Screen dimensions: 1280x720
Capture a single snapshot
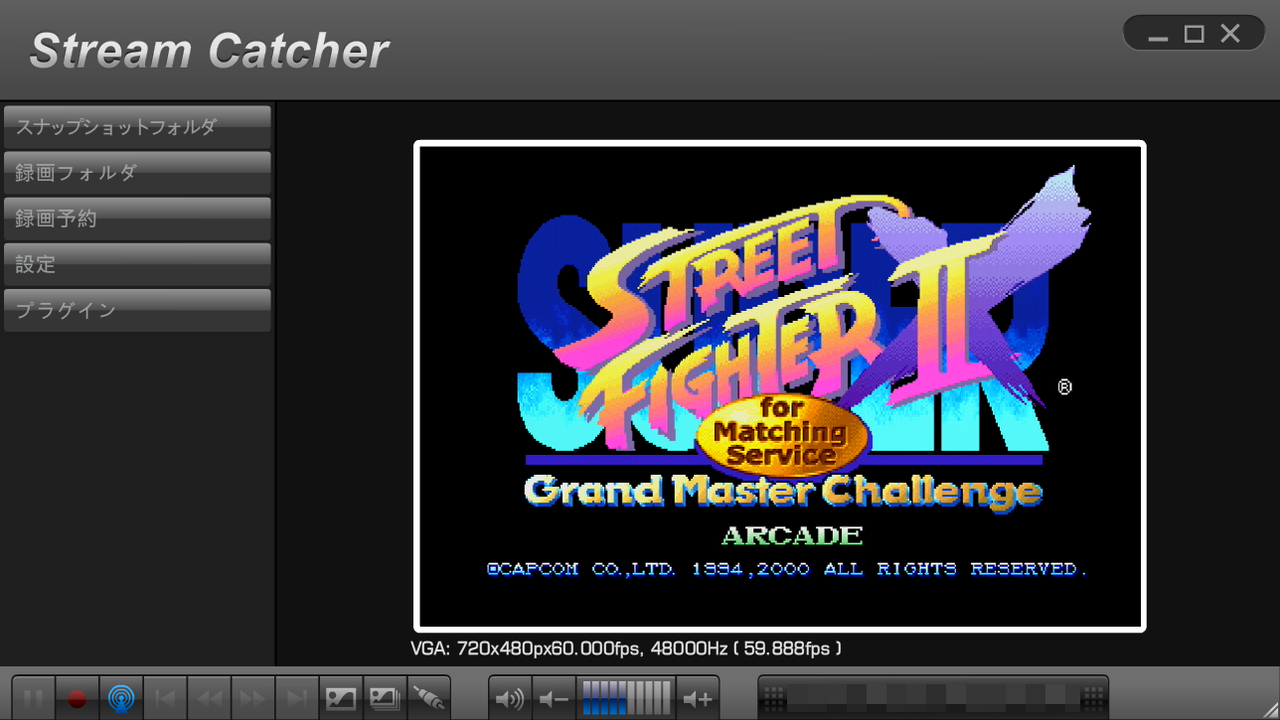(x=341, y=697)
